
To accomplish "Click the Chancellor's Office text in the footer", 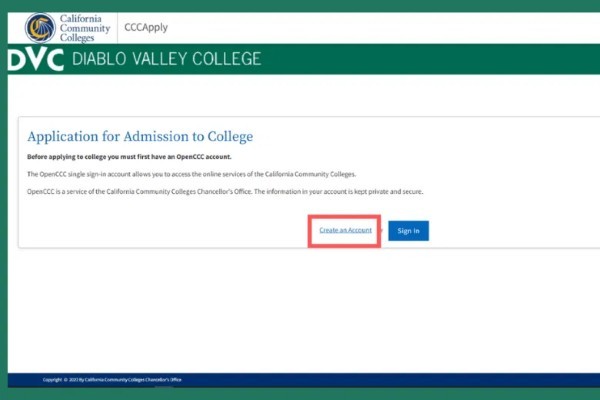I will (162, 380).
